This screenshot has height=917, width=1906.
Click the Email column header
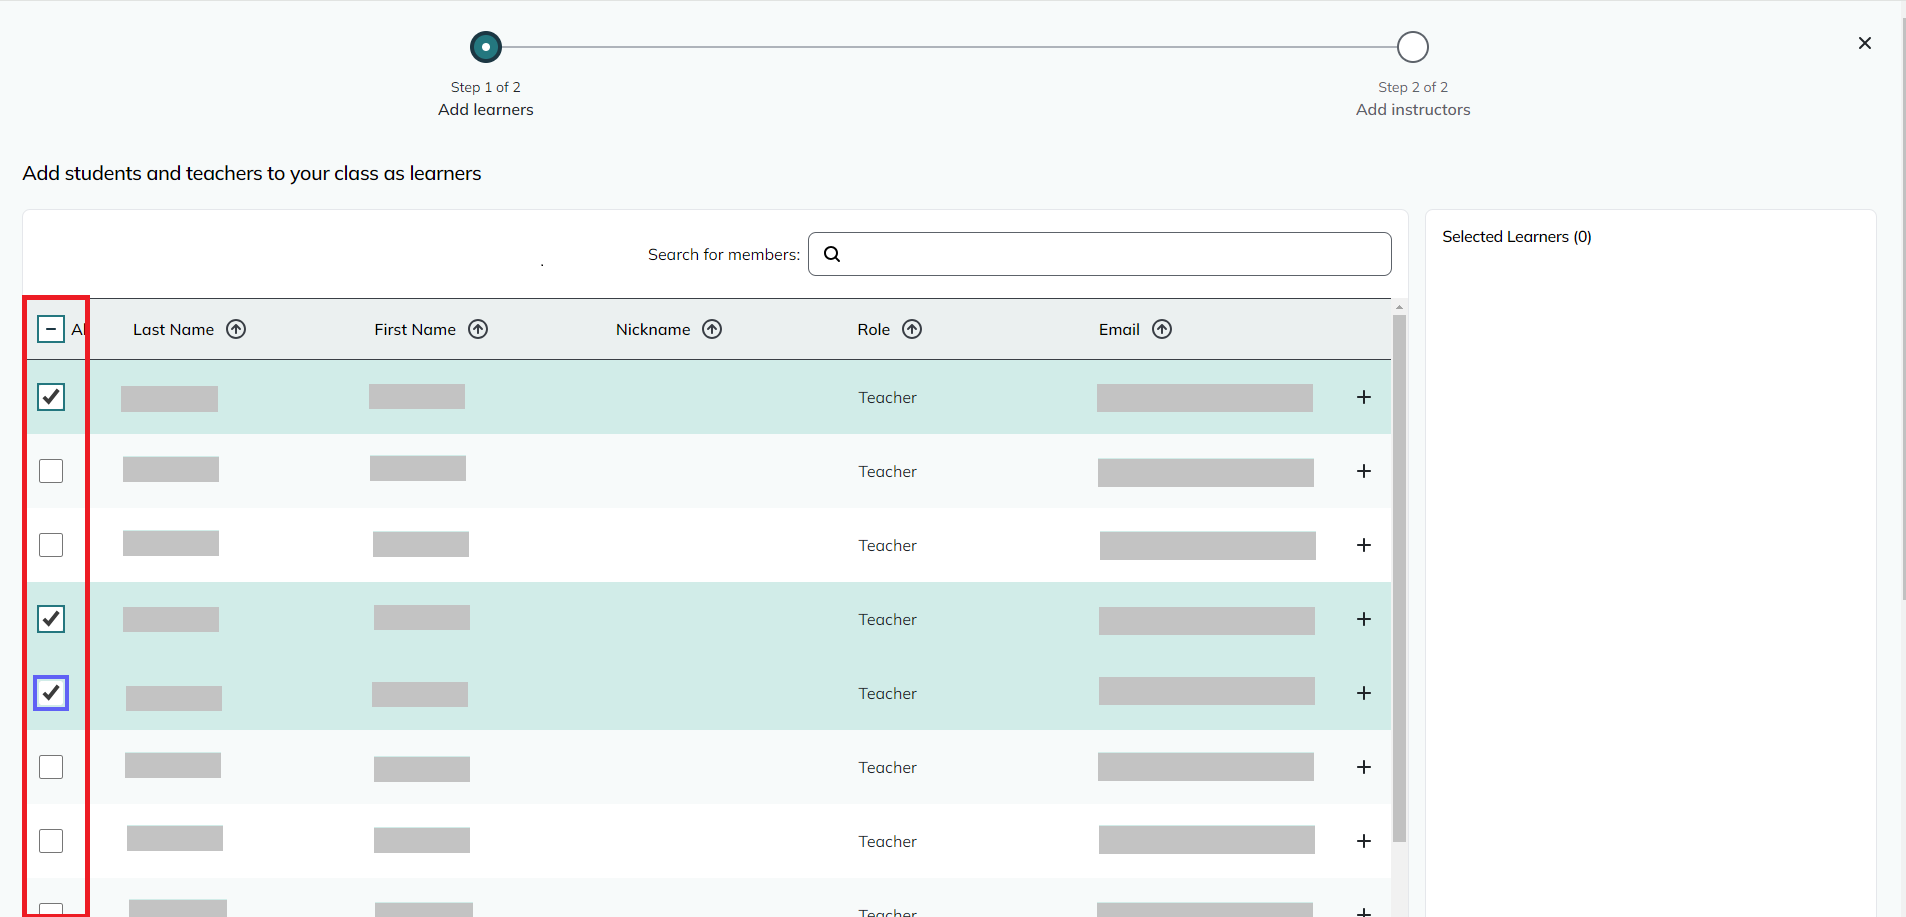pos(1119,329)
